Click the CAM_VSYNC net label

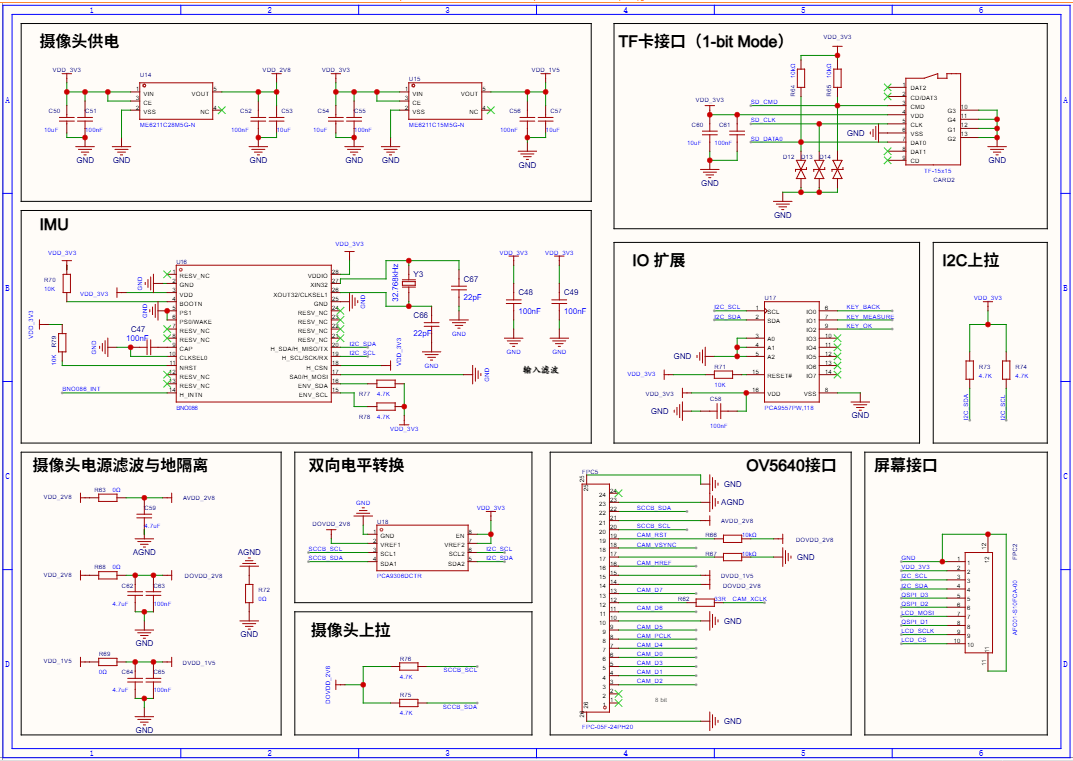(656, 545)
